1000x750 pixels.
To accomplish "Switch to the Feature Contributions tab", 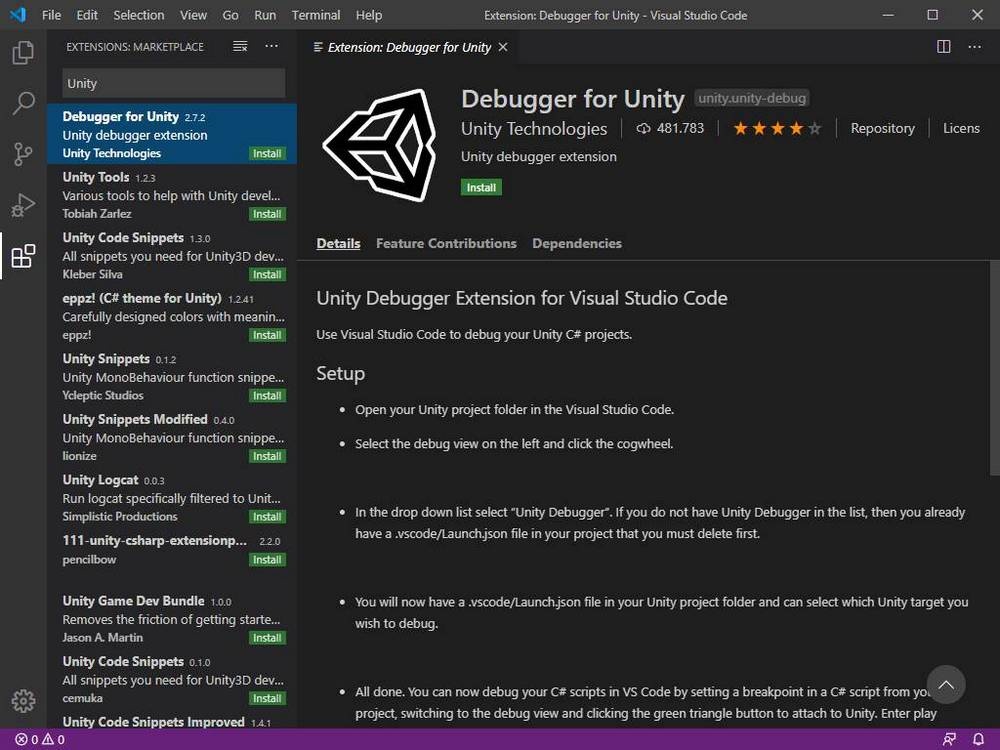I will coord(446,243).
